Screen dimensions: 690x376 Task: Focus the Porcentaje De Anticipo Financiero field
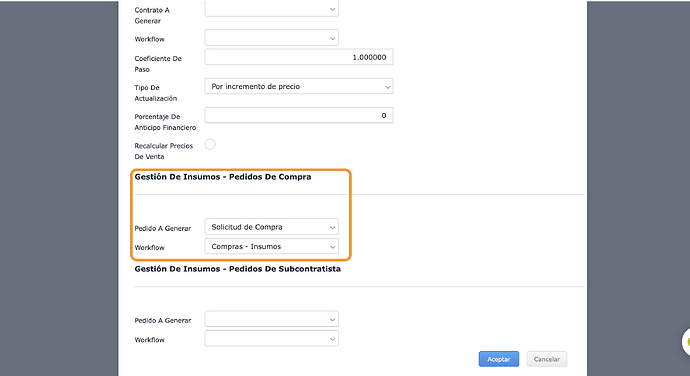pos(299,115)
